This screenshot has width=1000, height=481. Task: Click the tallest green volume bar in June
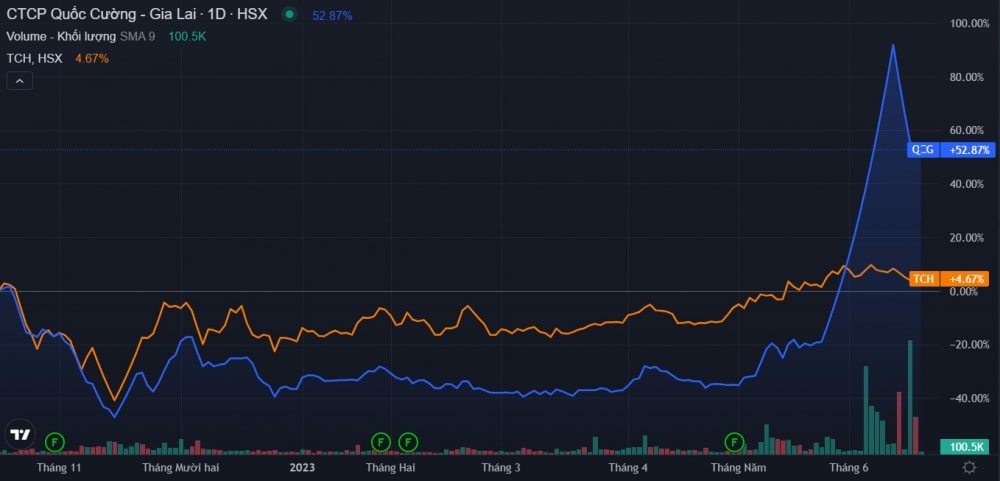pos(910,397)
